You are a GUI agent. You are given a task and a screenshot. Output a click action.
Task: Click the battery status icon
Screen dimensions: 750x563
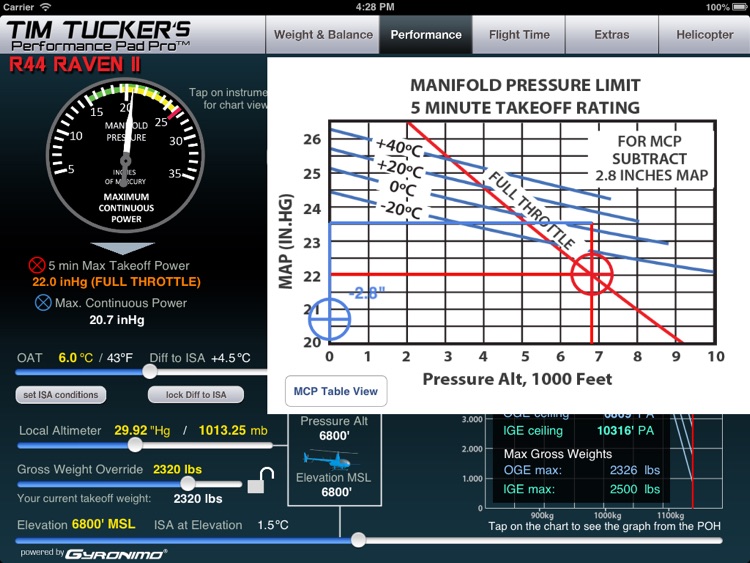[x=739, y=7]
